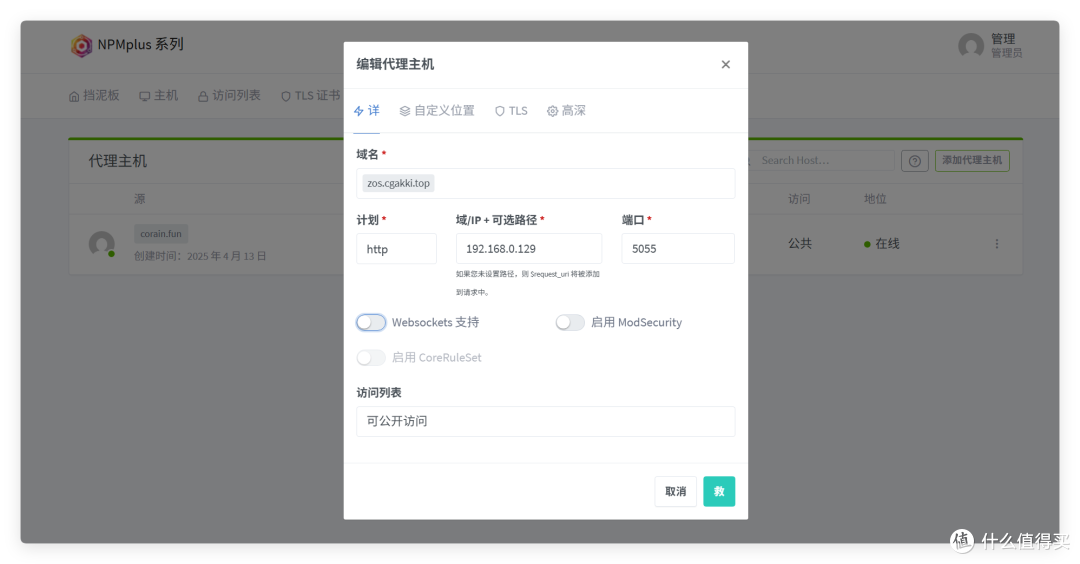
Task: Click the port field showing 5055
Action: (678, 249)
